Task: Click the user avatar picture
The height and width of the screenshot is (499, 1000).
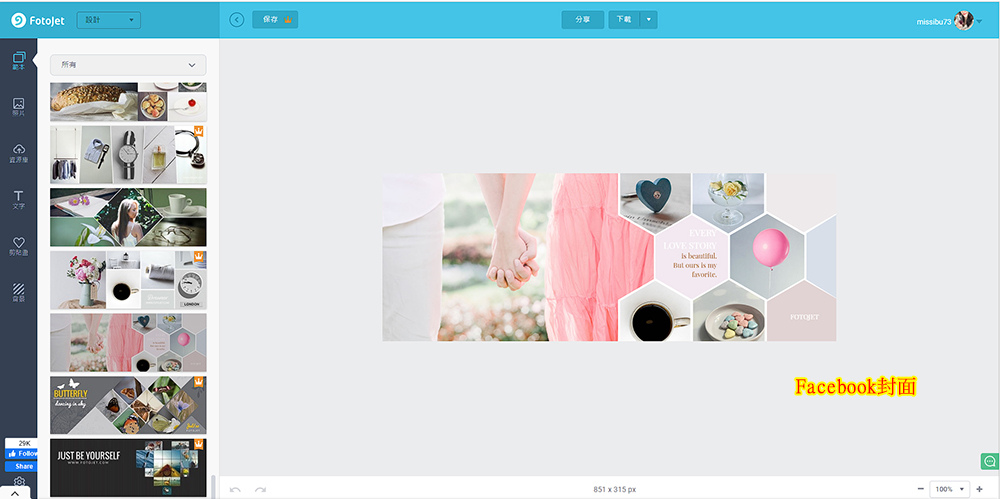Action: (964, 20)
